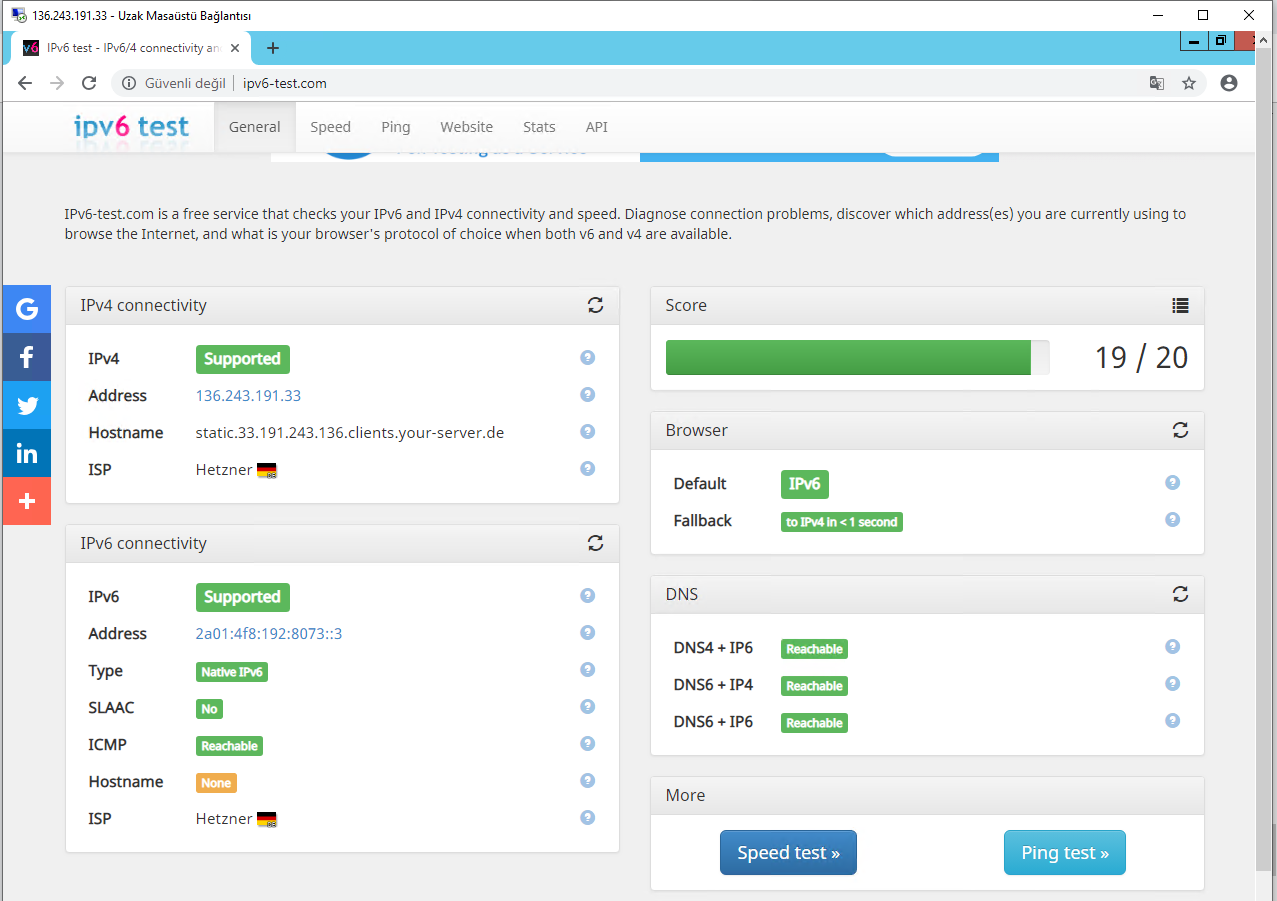Click the DNS4 + IP6 Reachable badge

click(814, 649)
